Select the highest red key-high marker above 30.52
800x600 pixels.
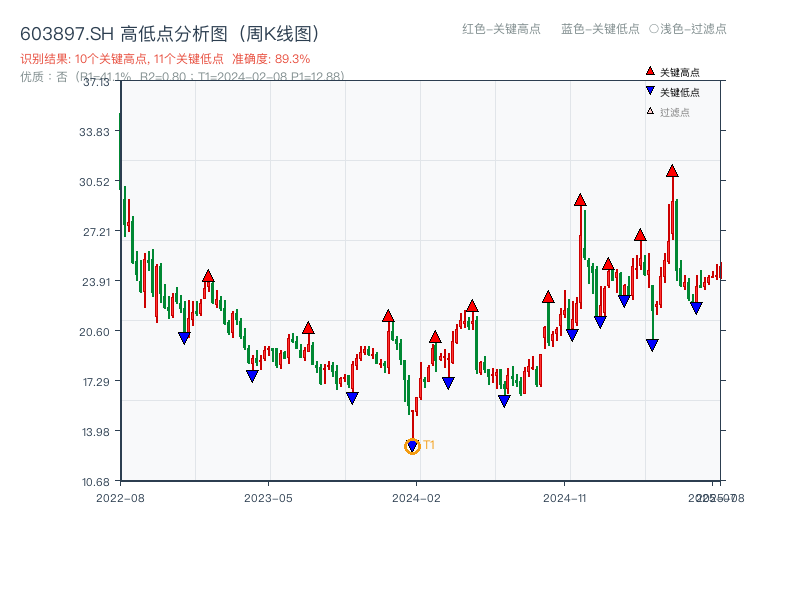[672, 171]
